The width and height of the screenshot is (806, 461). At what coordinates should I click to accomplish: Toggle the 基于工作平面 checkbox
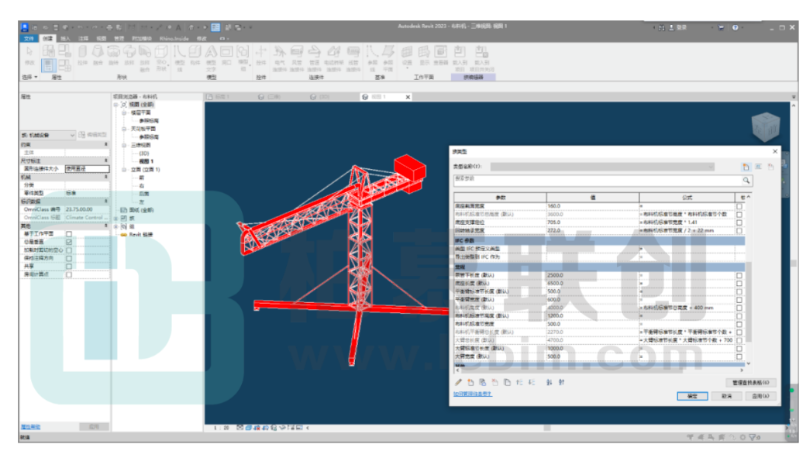pos(69,234)
